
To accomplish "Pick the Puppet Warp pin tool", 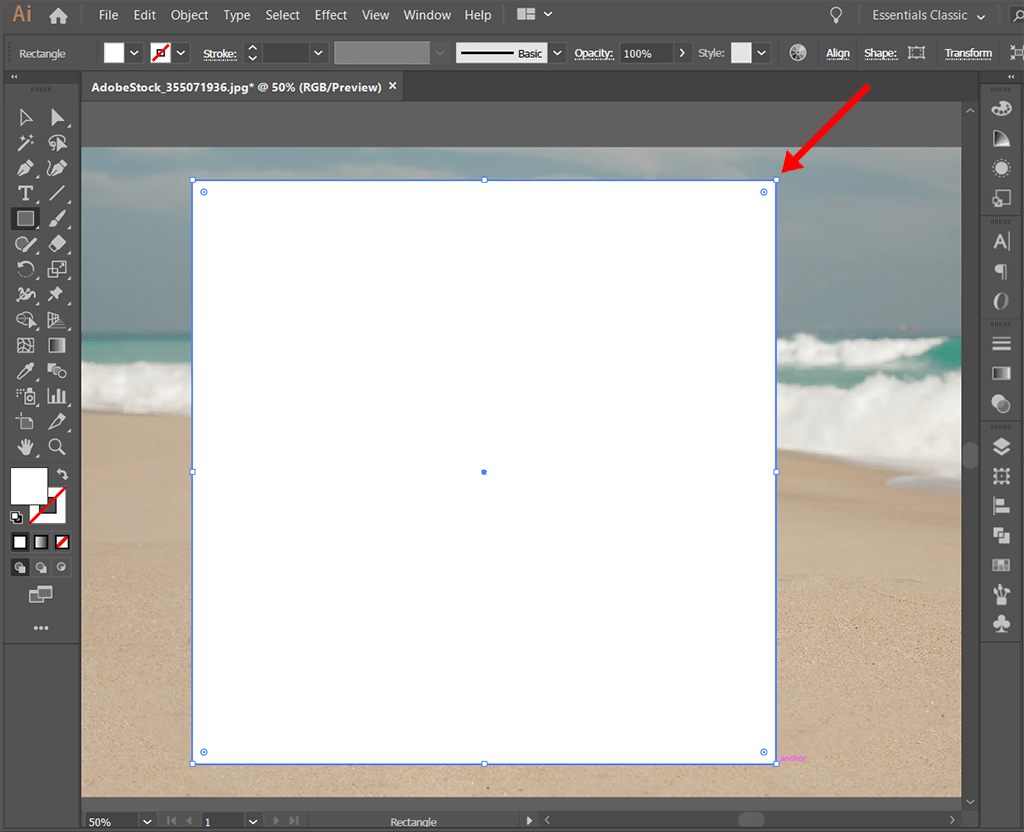I will pyautogui.click(x=57, y=295).
